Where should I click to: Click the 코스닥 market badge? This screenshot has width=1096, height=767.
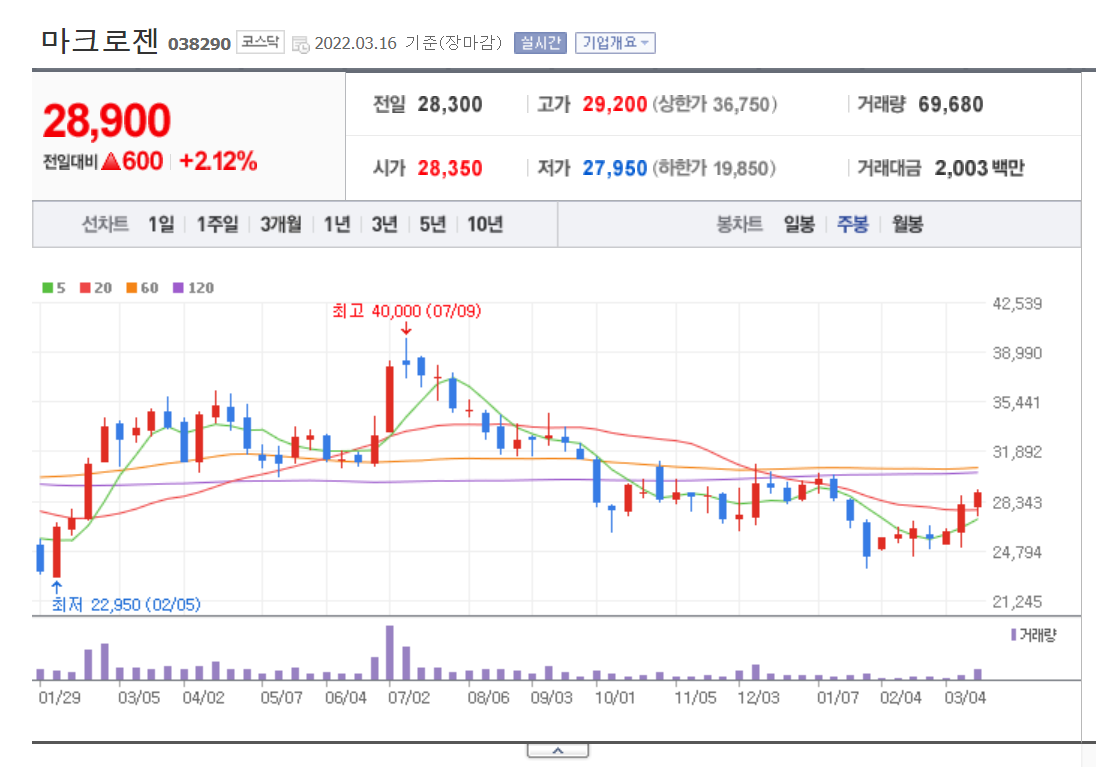(260, 42)
